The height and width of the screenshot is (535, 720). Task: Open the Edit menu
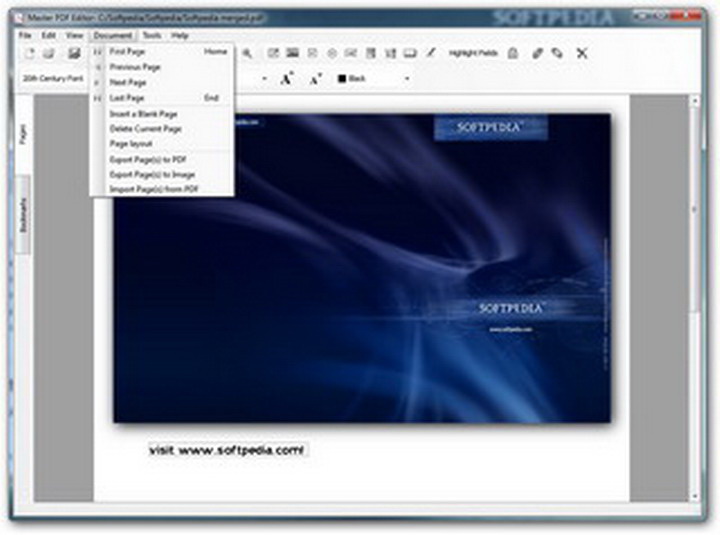49,35
